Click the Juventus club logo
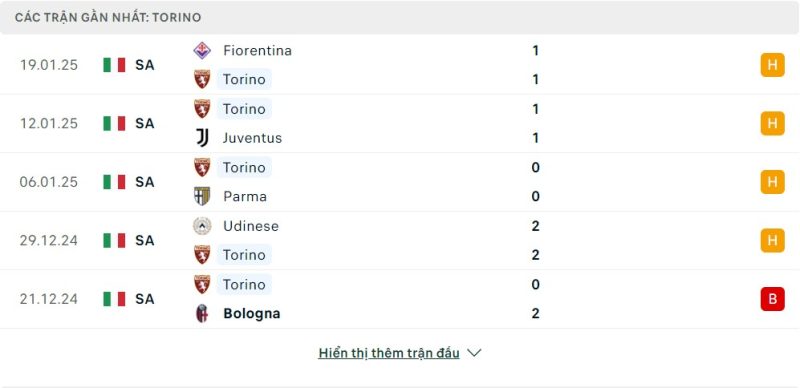This screenshot has height=388, width=800. coord(202,138)
